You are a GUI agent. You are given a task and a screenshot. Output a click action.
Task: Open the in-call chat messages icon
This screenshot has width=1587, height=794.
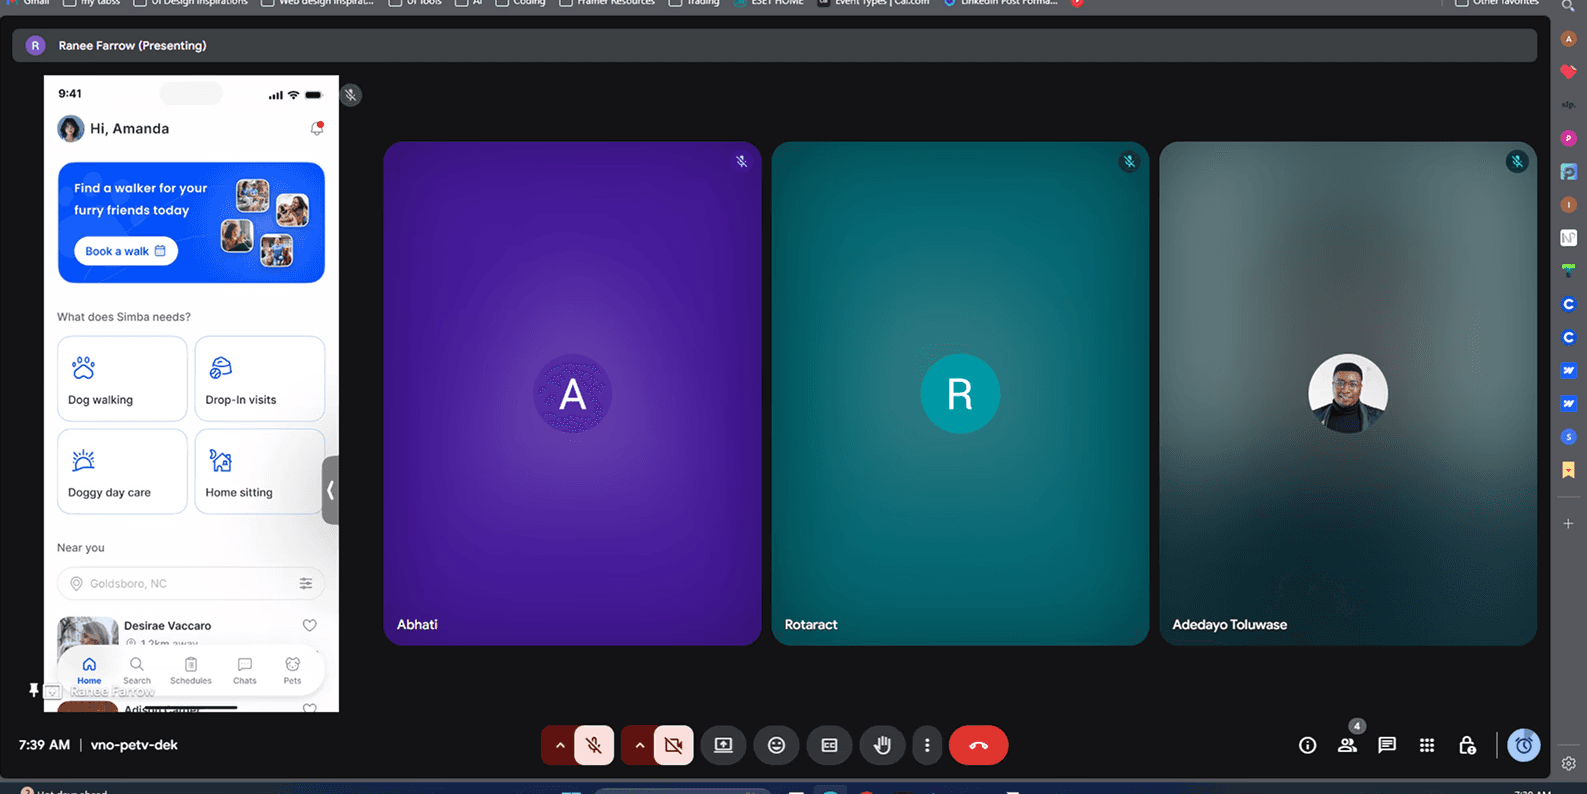point(1387,745)
